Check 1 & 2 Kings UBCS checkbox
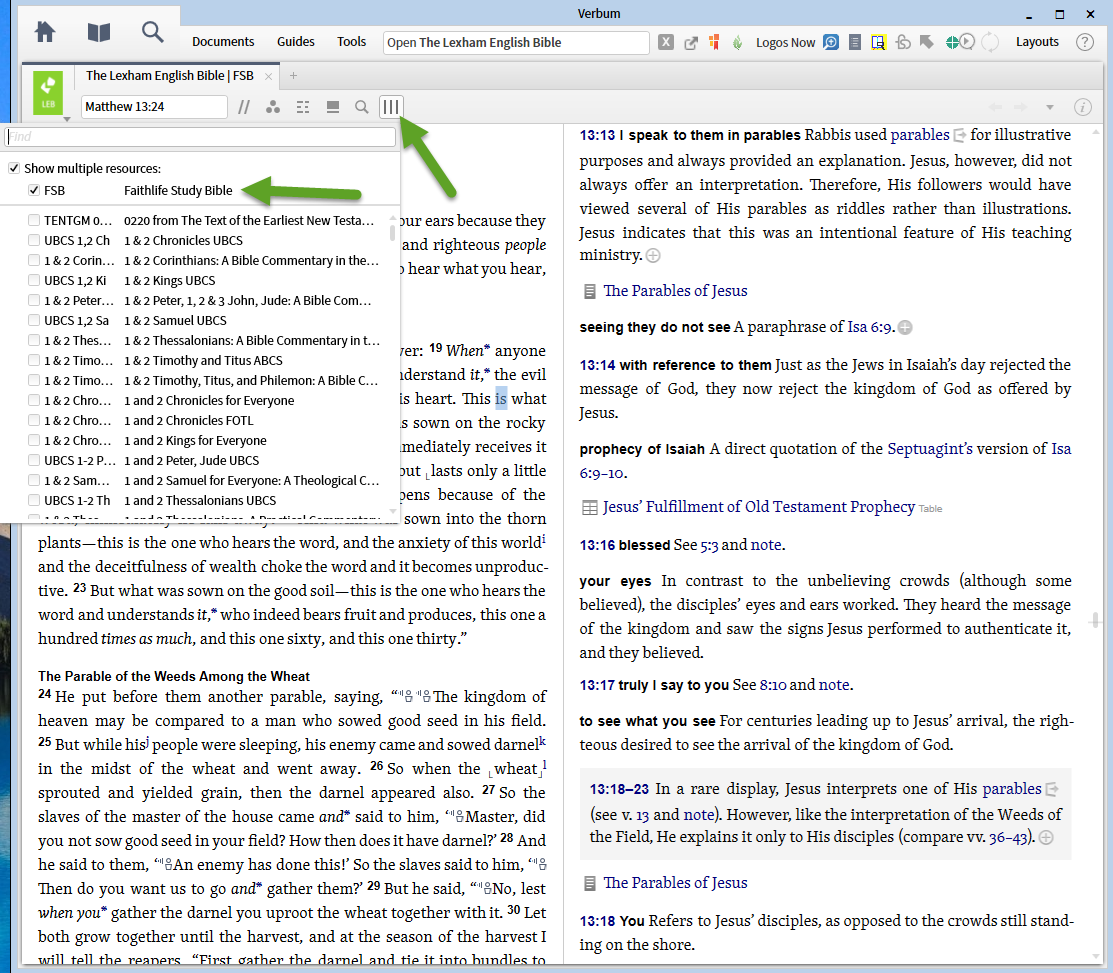Screen dimensions: 1113x973 [33, 280]
